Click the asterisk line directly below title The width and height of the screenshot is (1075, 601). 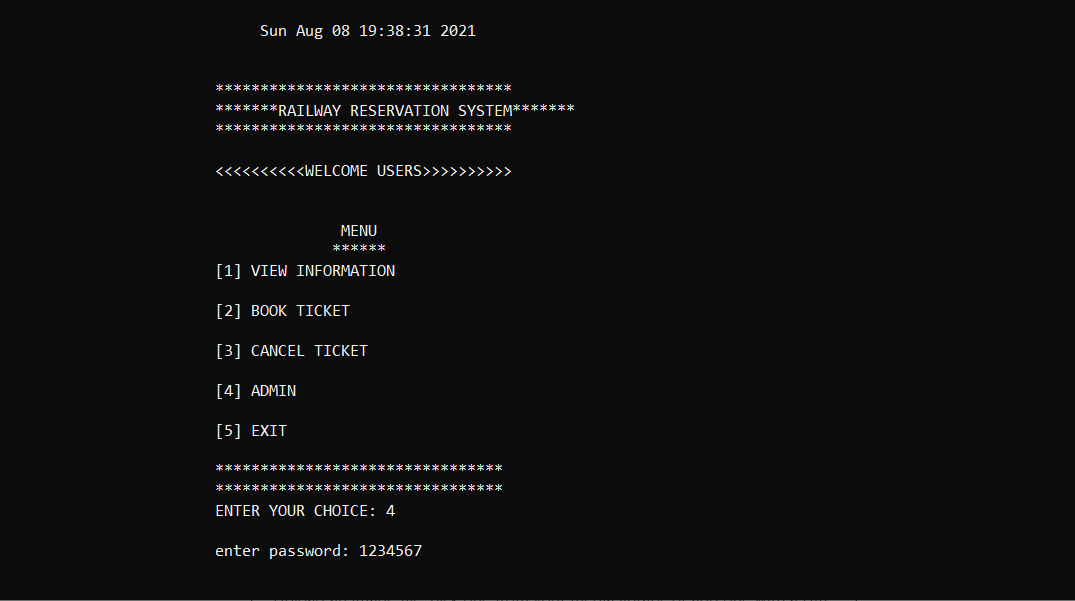pos(363,130)
